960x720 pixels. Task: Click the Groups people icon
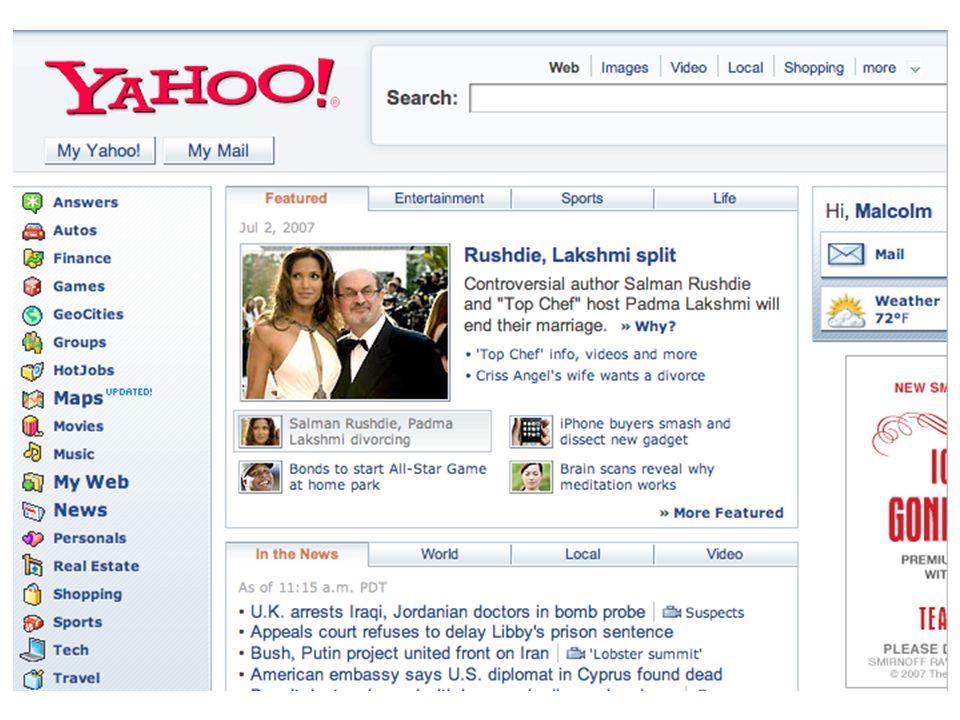pos(32,342)
